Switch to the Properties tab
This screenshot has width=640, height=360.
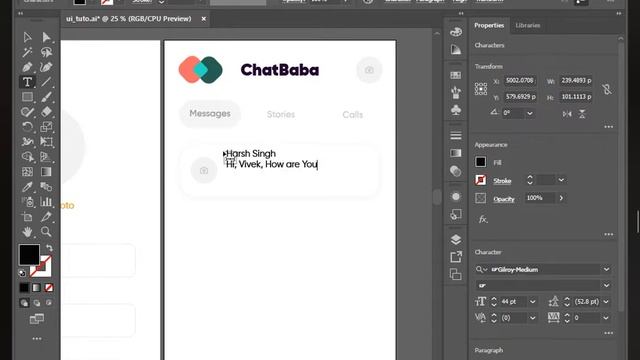click(x=489, y=25)
